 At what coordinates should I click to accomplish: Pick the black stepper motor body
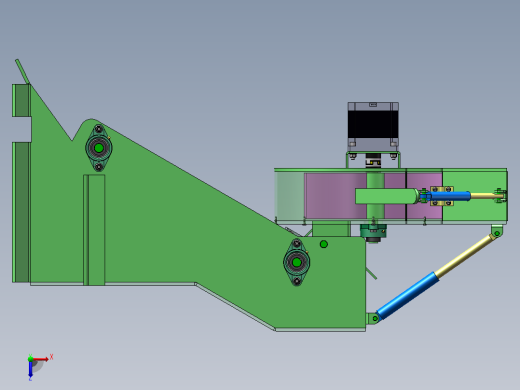pos(373,124)
